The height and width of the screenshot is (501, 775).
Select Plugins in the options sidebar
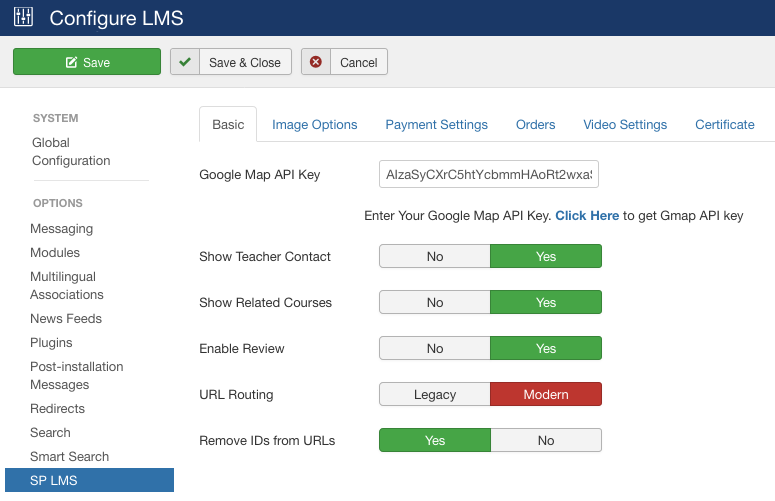click(x=51, y=343)
